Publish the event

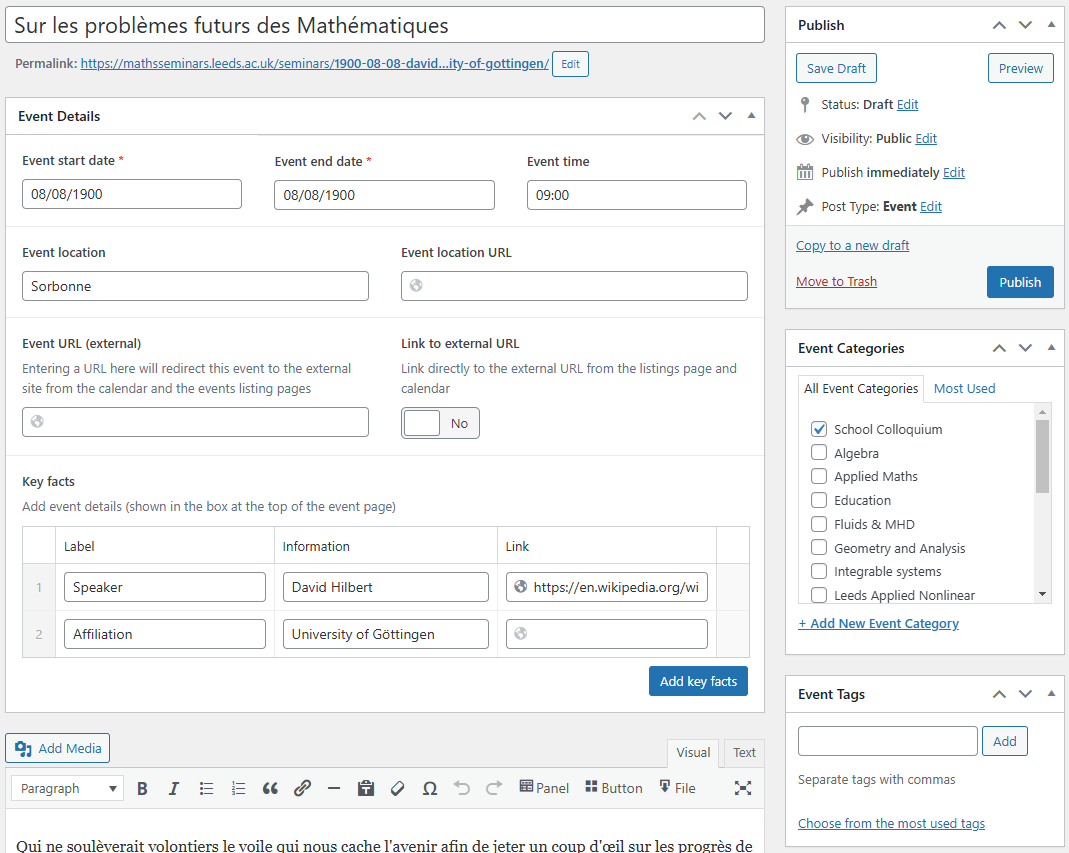1020,282
